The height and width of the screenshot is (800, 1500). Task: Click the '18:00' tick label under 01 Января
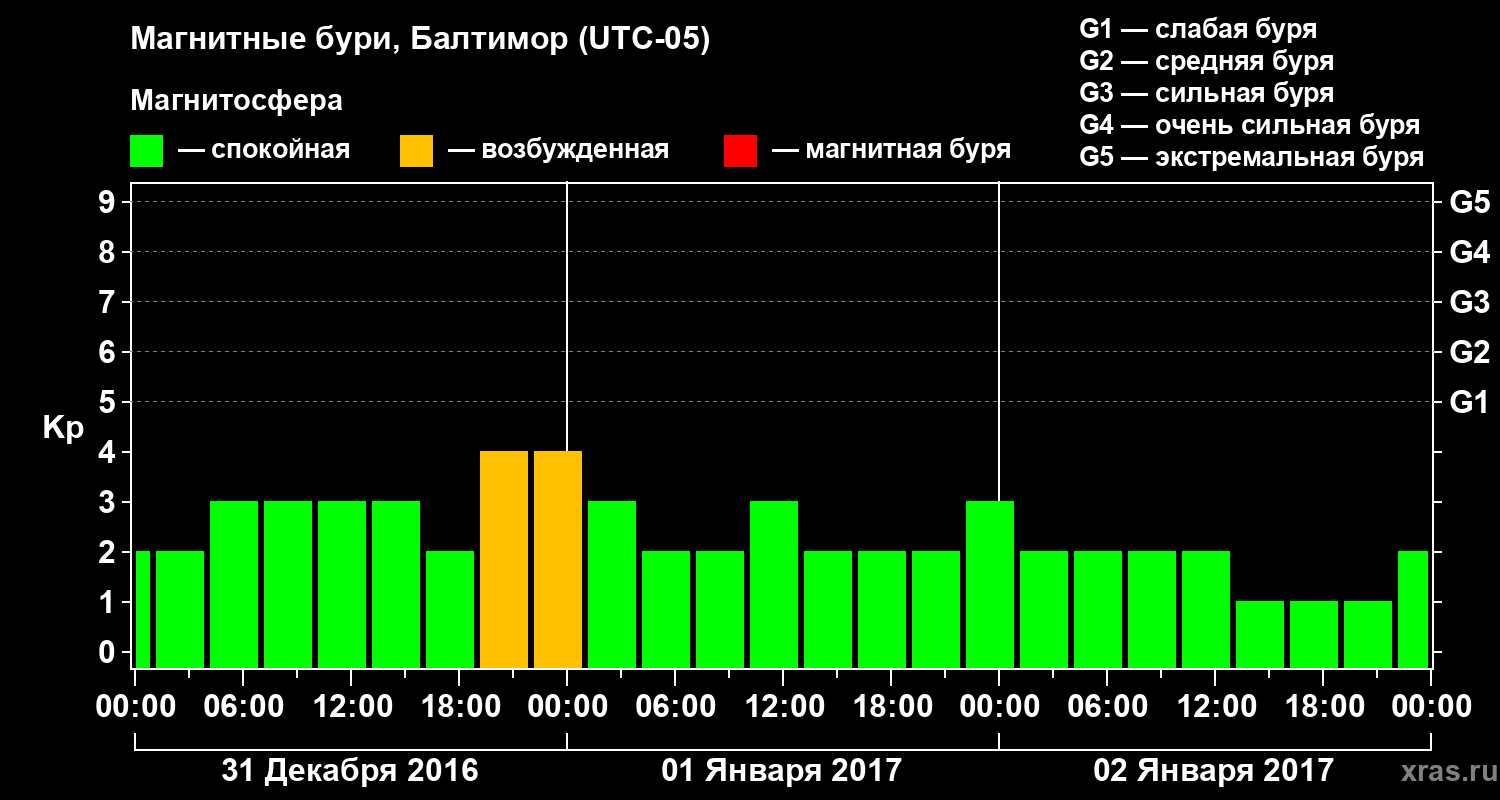891,707
